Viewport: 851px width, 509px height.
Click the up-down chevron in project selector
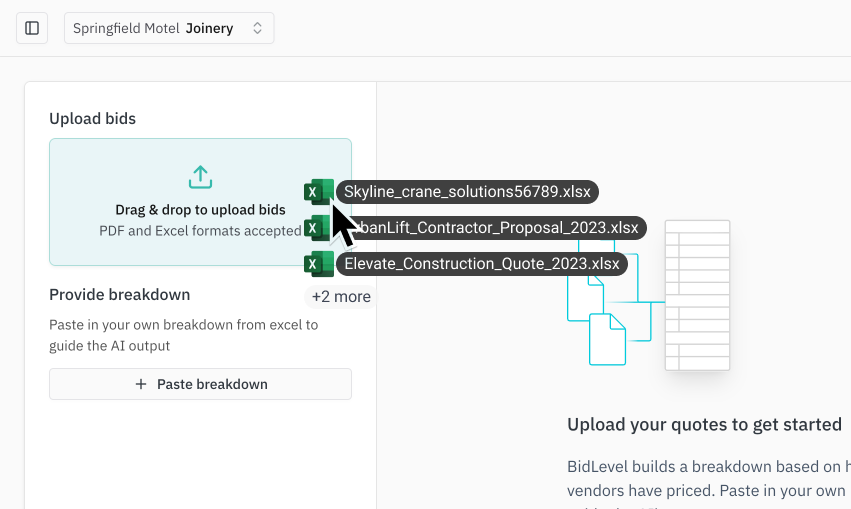(257, 28)
